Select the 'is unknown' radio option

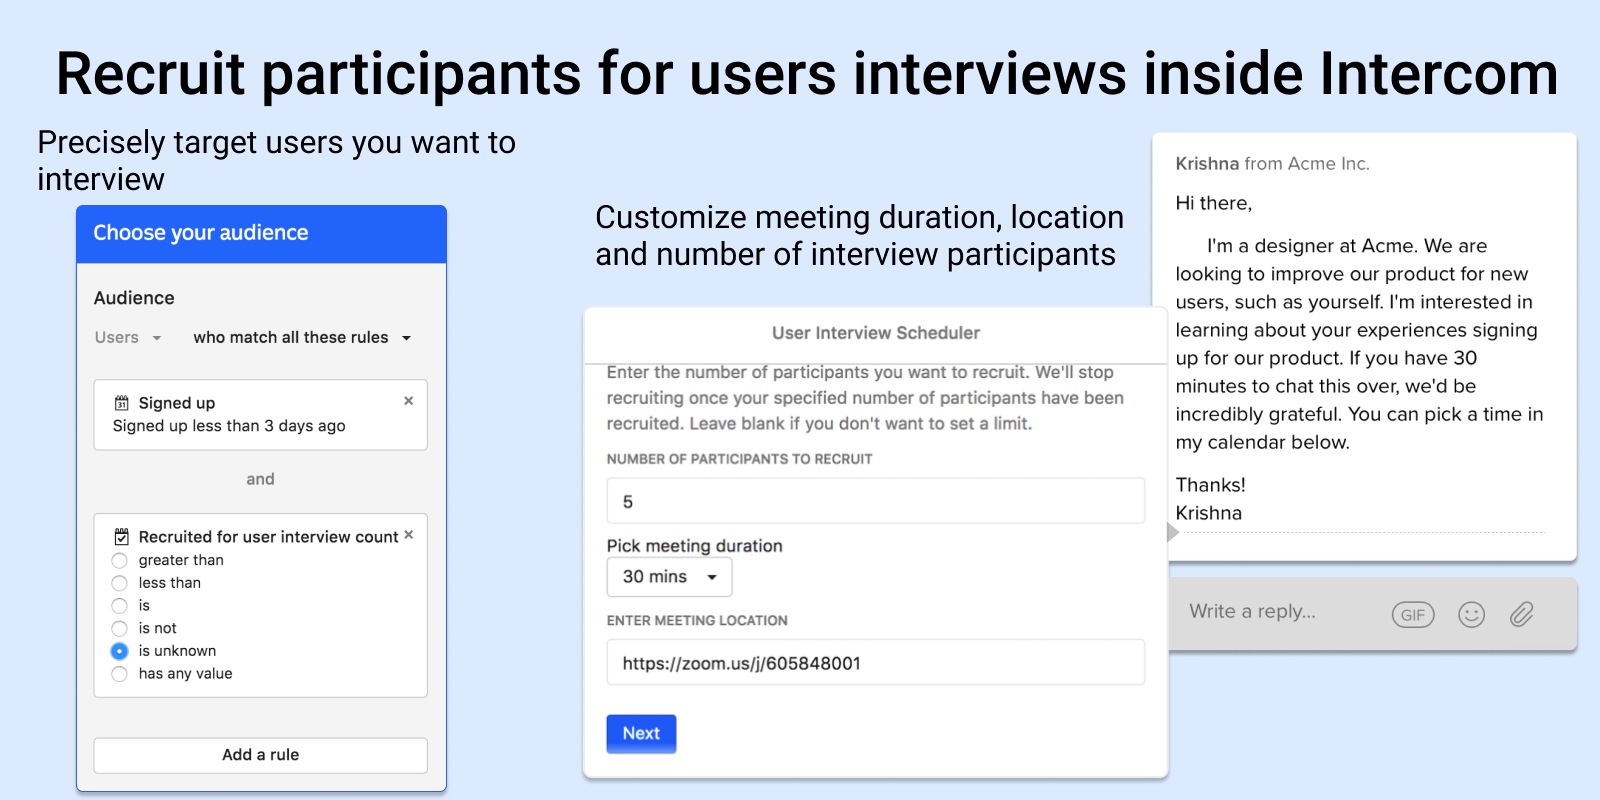click(x=119, y=651)
